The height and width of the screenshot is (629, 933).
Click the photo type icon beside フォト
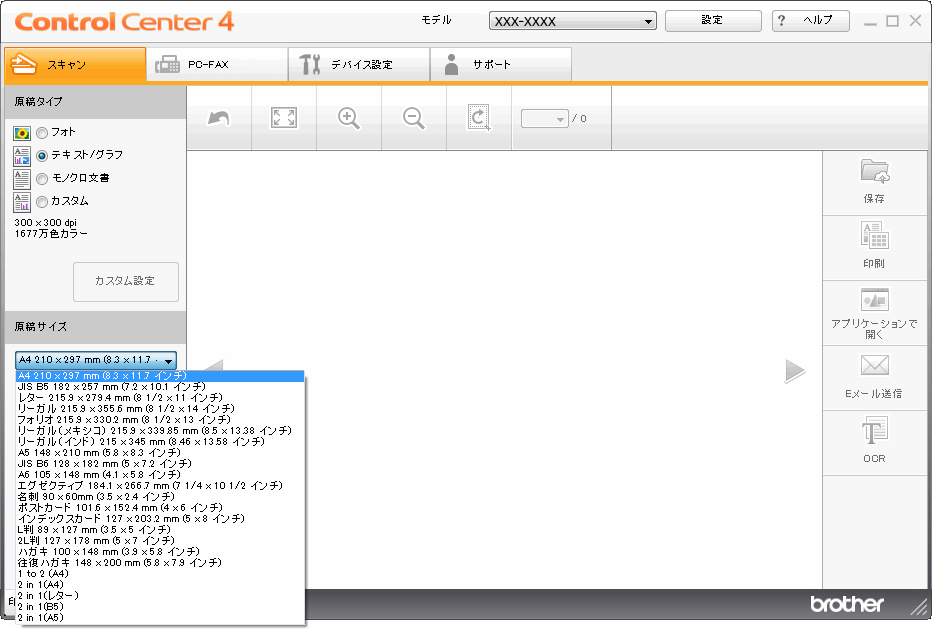tap(22, 133)
